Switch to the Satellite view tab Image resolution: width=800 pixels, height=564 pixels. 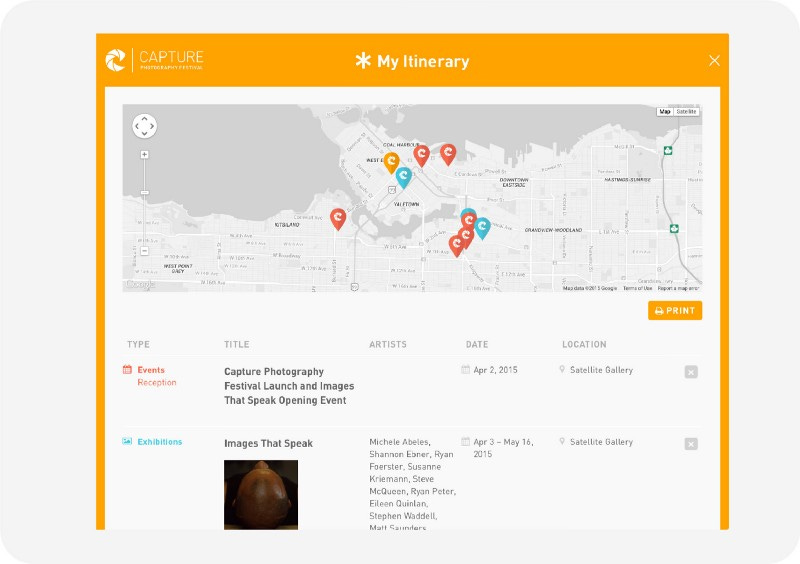(686, 111)
